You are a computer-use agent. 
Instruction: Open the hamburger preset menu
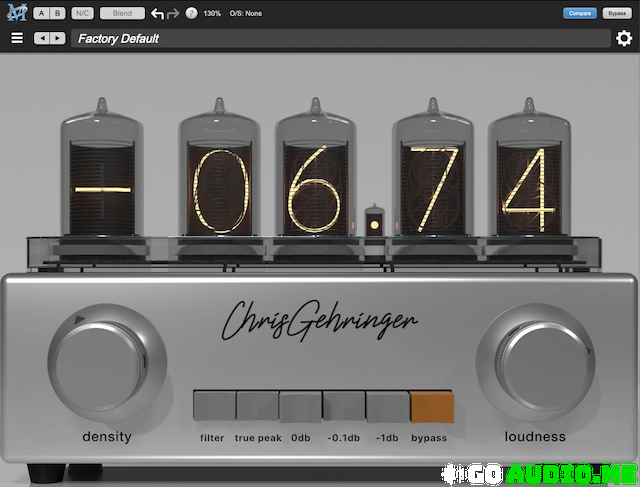click(16, 39)
